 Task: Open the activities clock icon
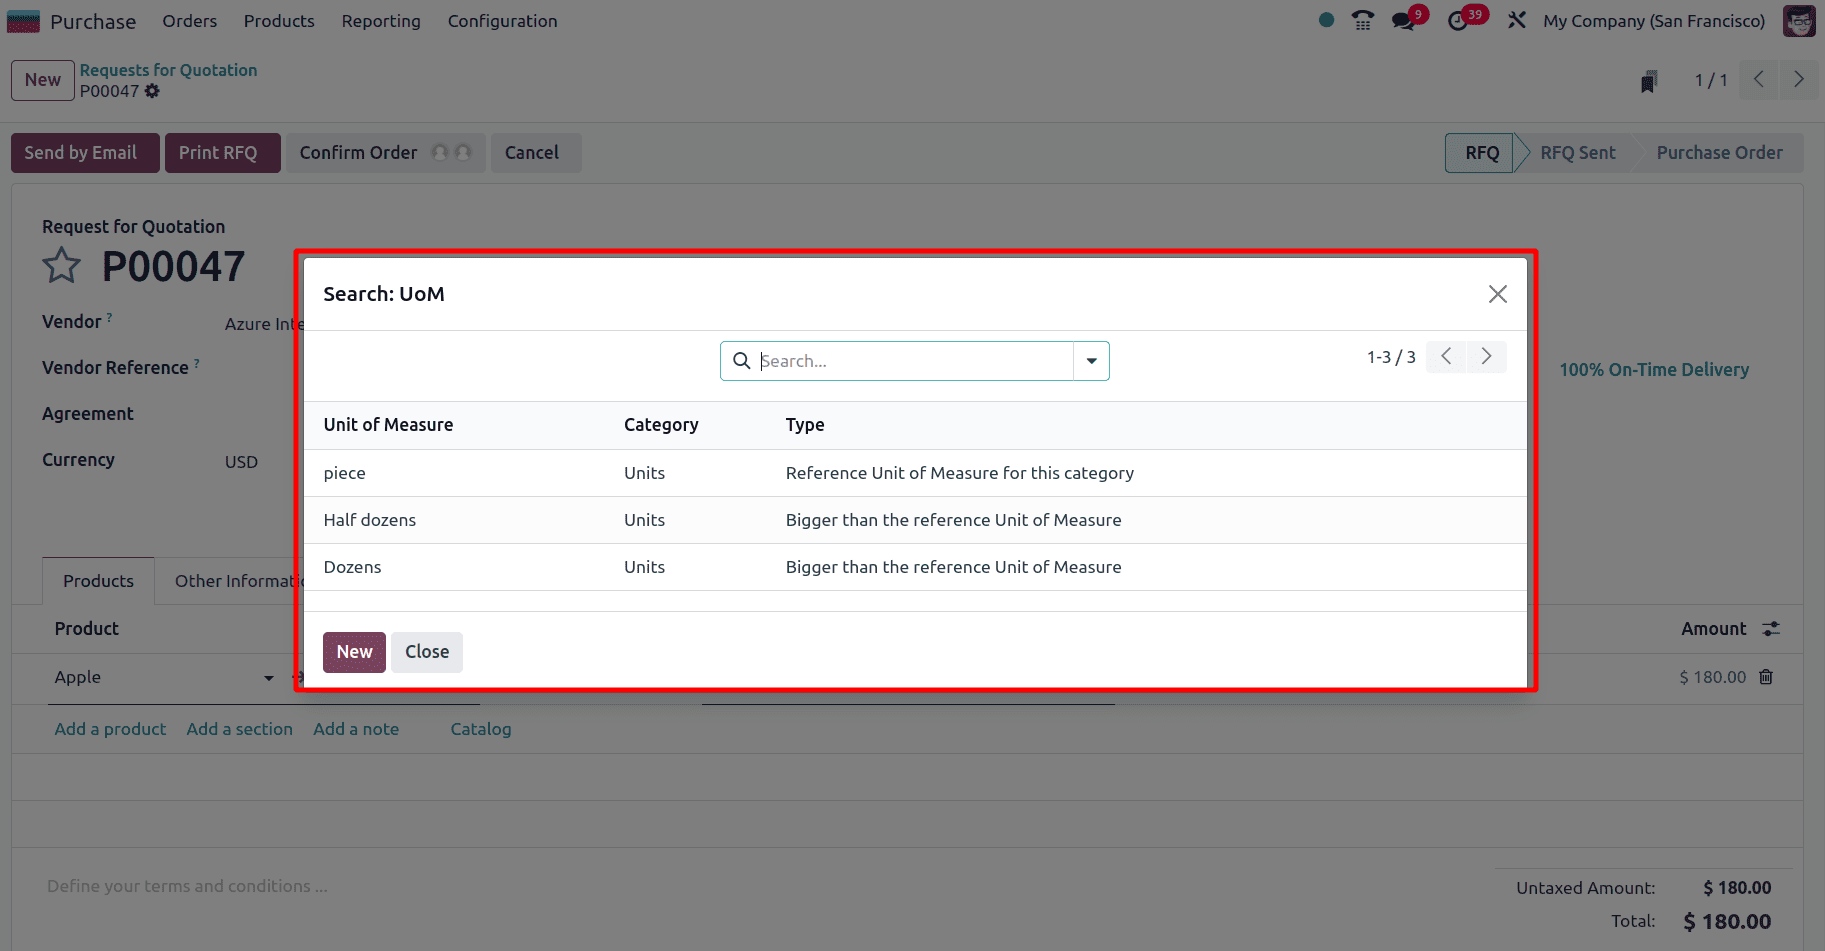[1459, 21]
